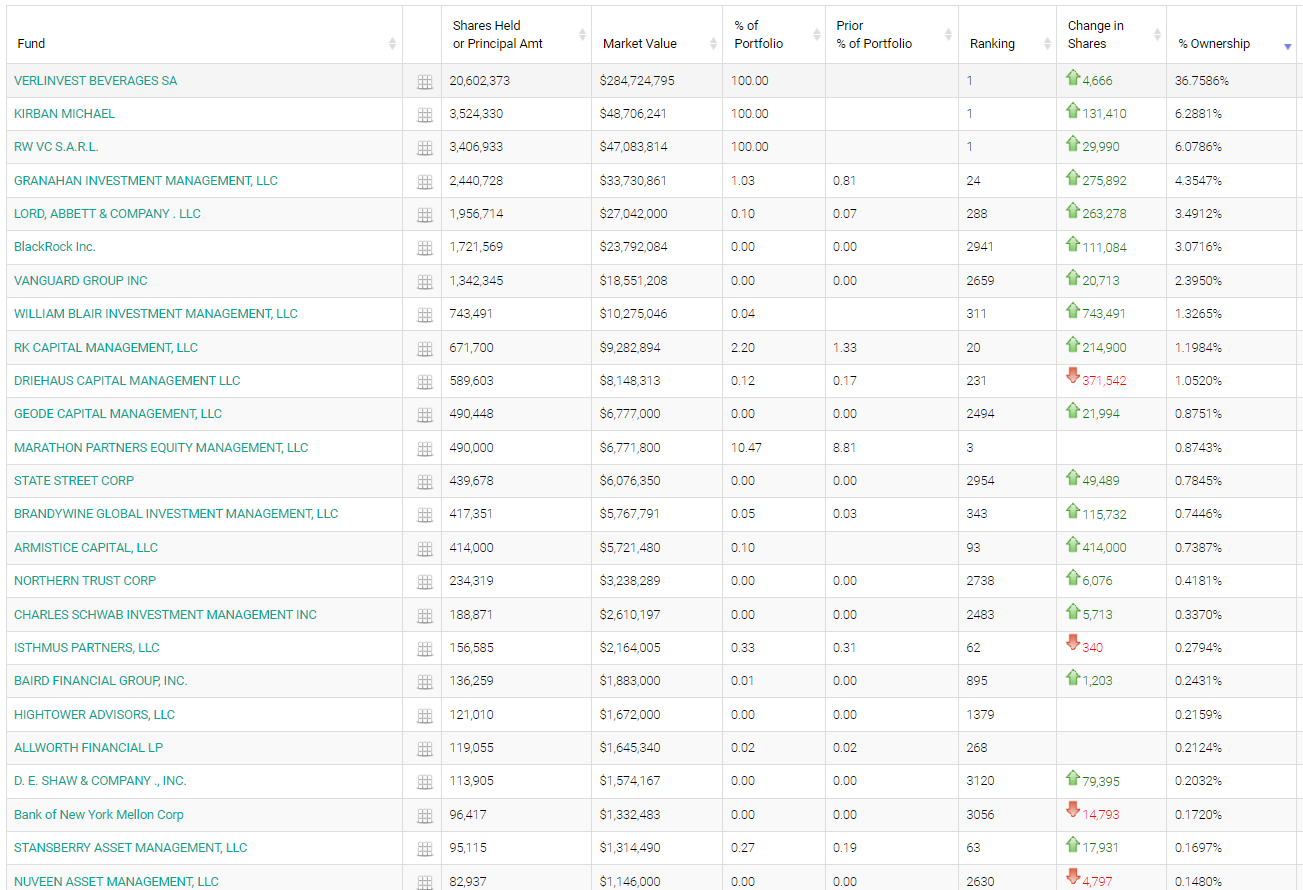Select change in shares value 14,793
Screen dimensions: 1303x890
[x=1101, y=814]
